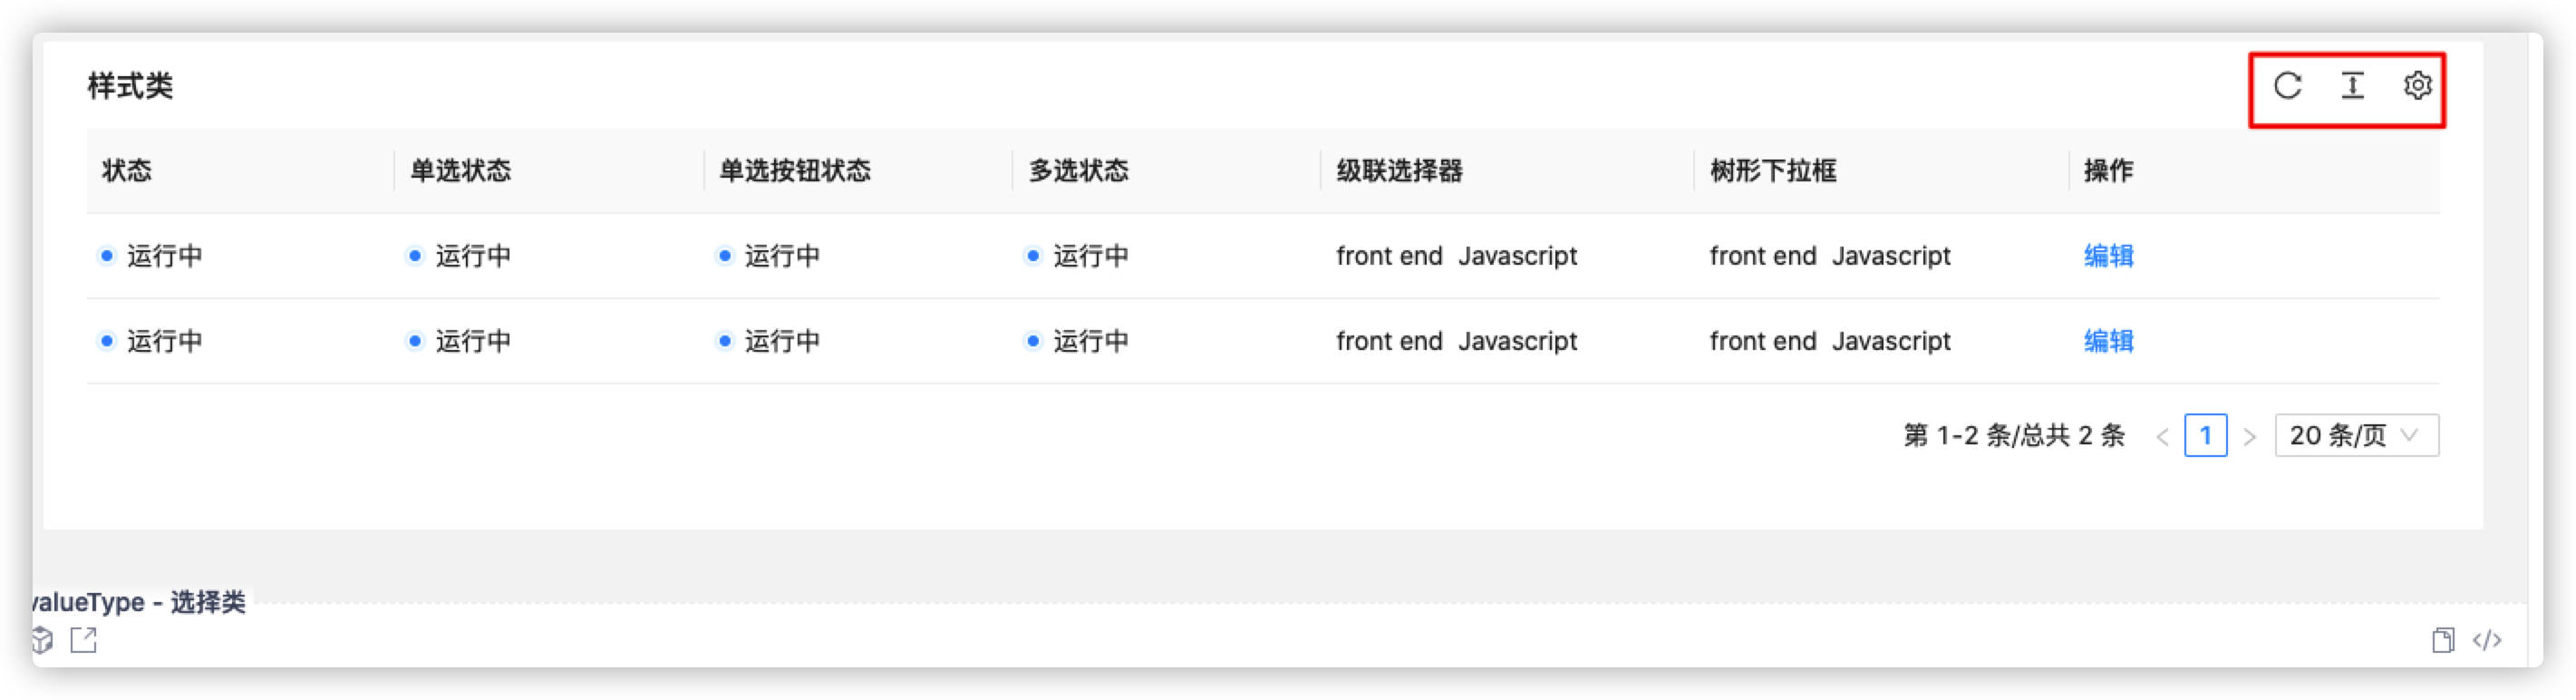Open the table row density icon
The height and width of the screenshot is (700, 2576).
click(2354, 86)
